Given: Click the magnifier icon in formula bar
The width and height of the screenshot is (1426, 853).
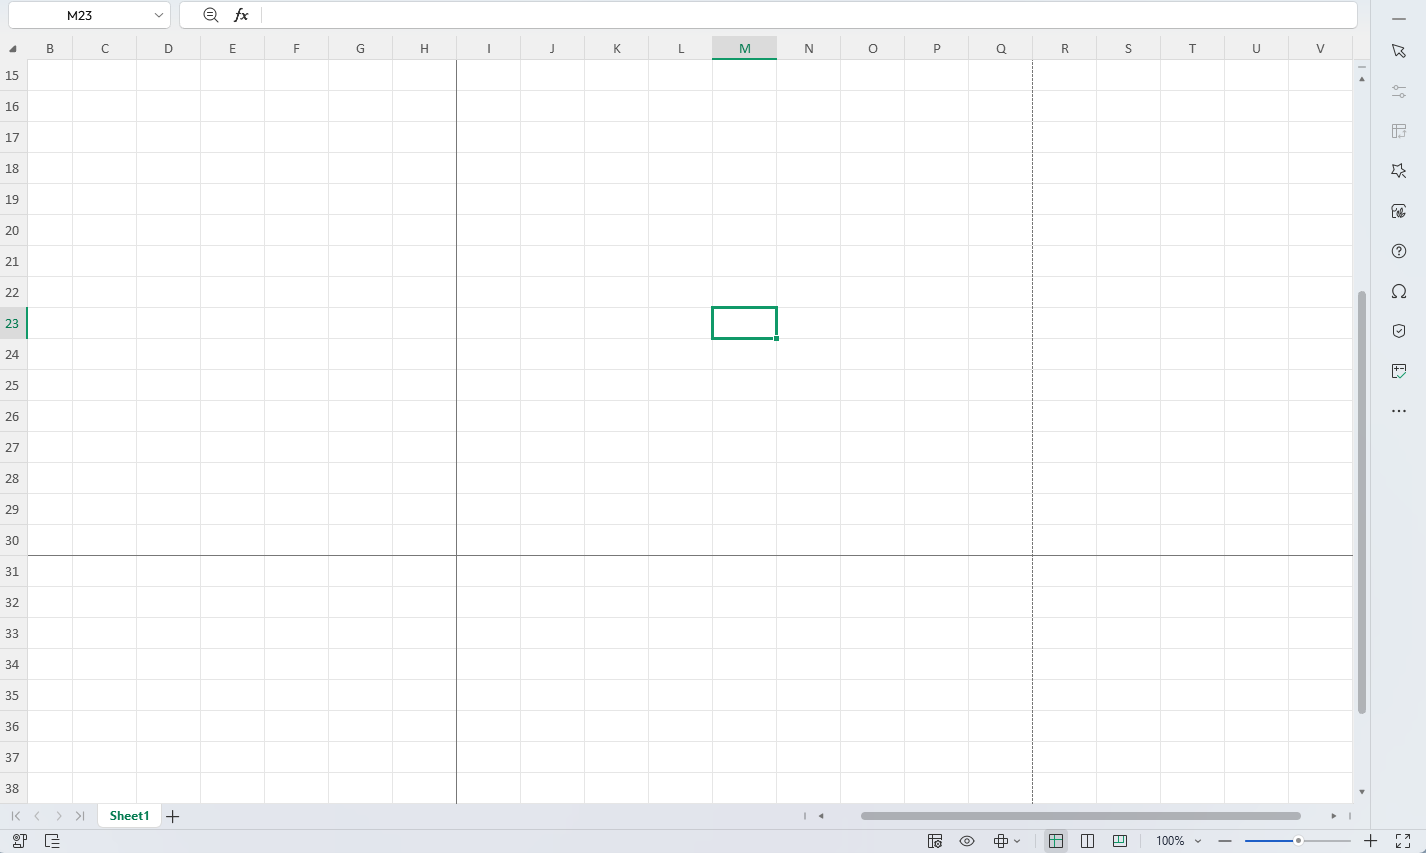Looking at the screenshot, I should 210,15.
